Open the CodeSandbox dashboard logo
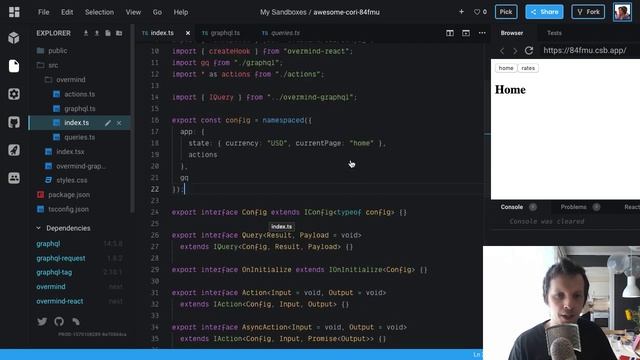Viewport: 640px width, 360px height. (14, 12)
